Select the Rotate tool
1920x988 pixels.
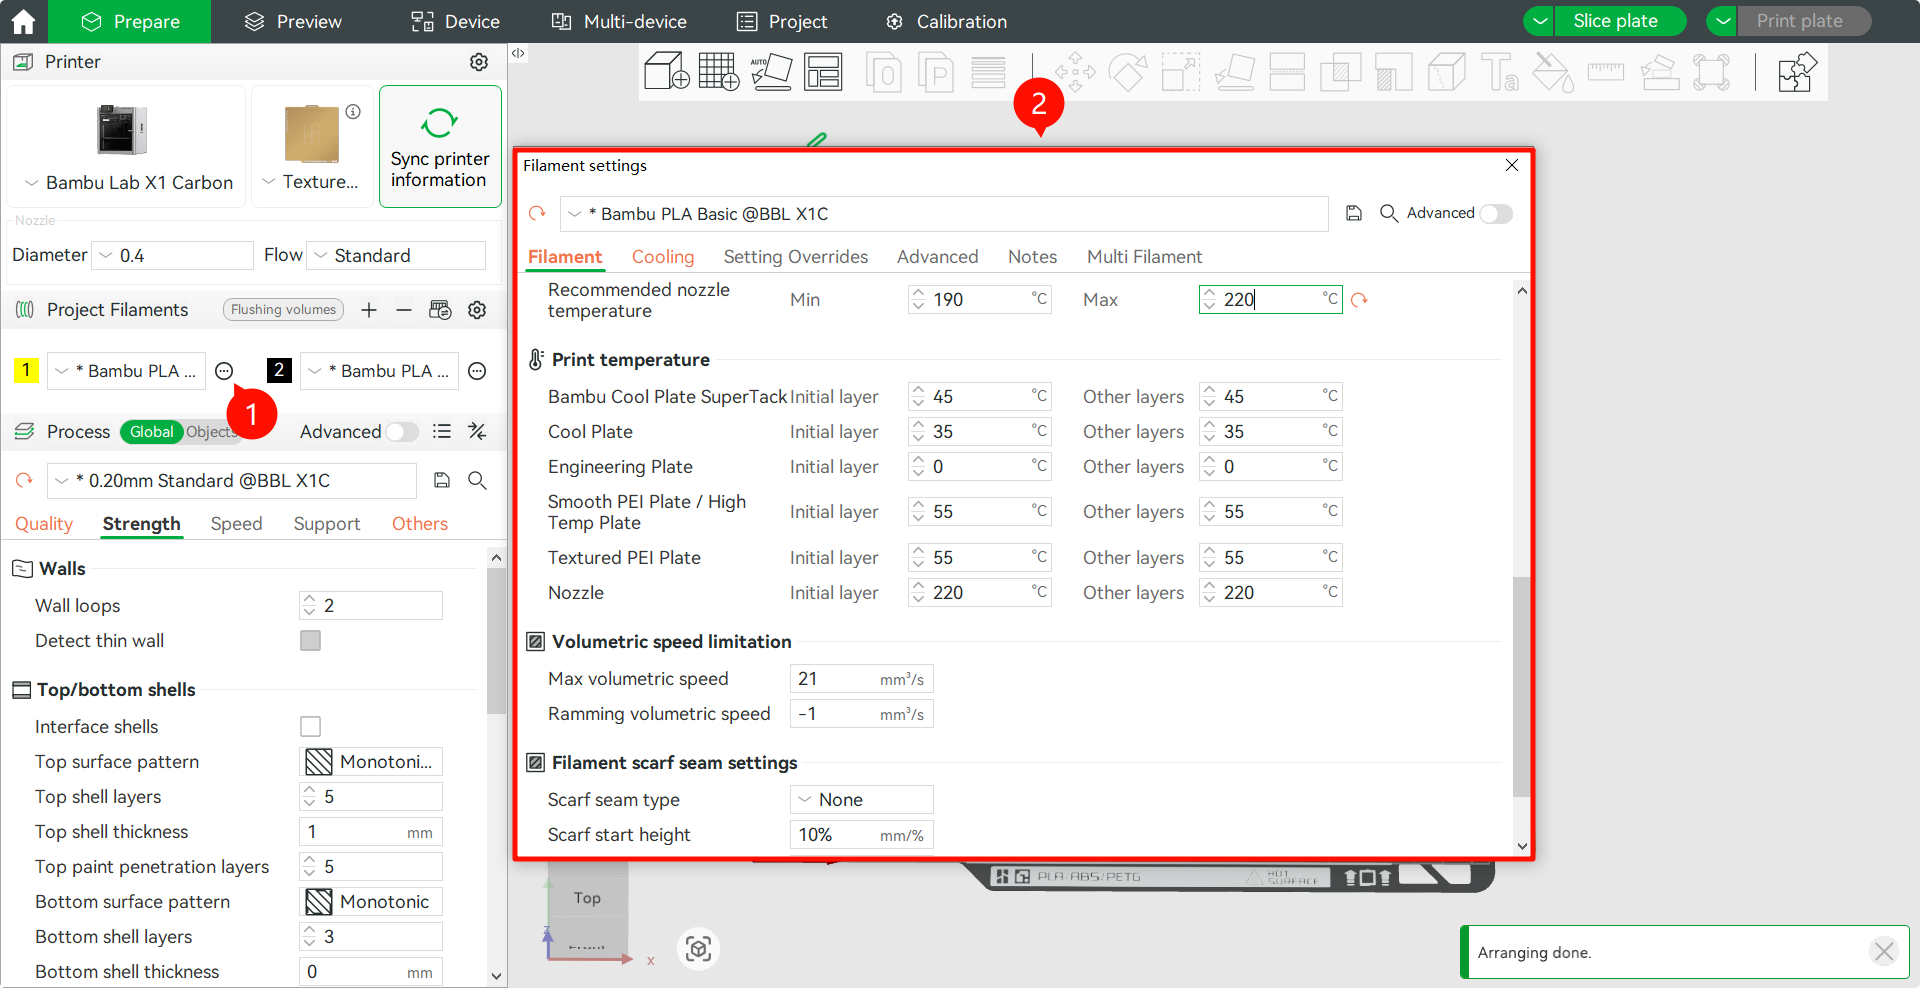click(x=1128, y=72)
